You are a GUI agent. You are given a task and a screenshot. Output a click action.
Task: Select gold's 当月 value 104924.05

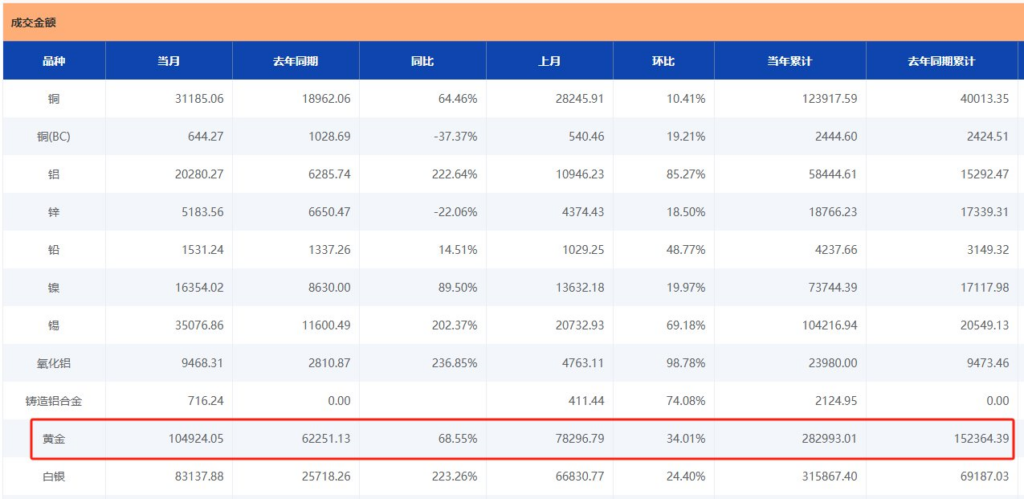click(x=195, y=440)
